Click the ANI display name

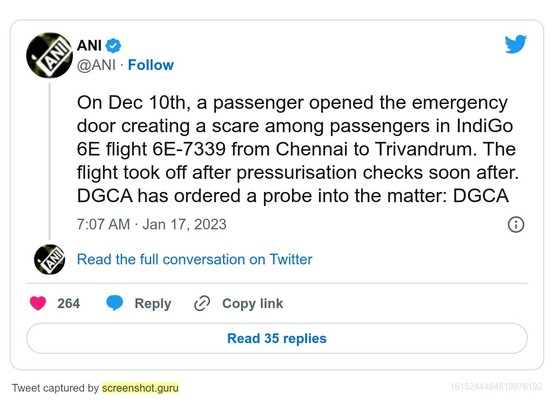pyautogui.click(x=89, y=46)
